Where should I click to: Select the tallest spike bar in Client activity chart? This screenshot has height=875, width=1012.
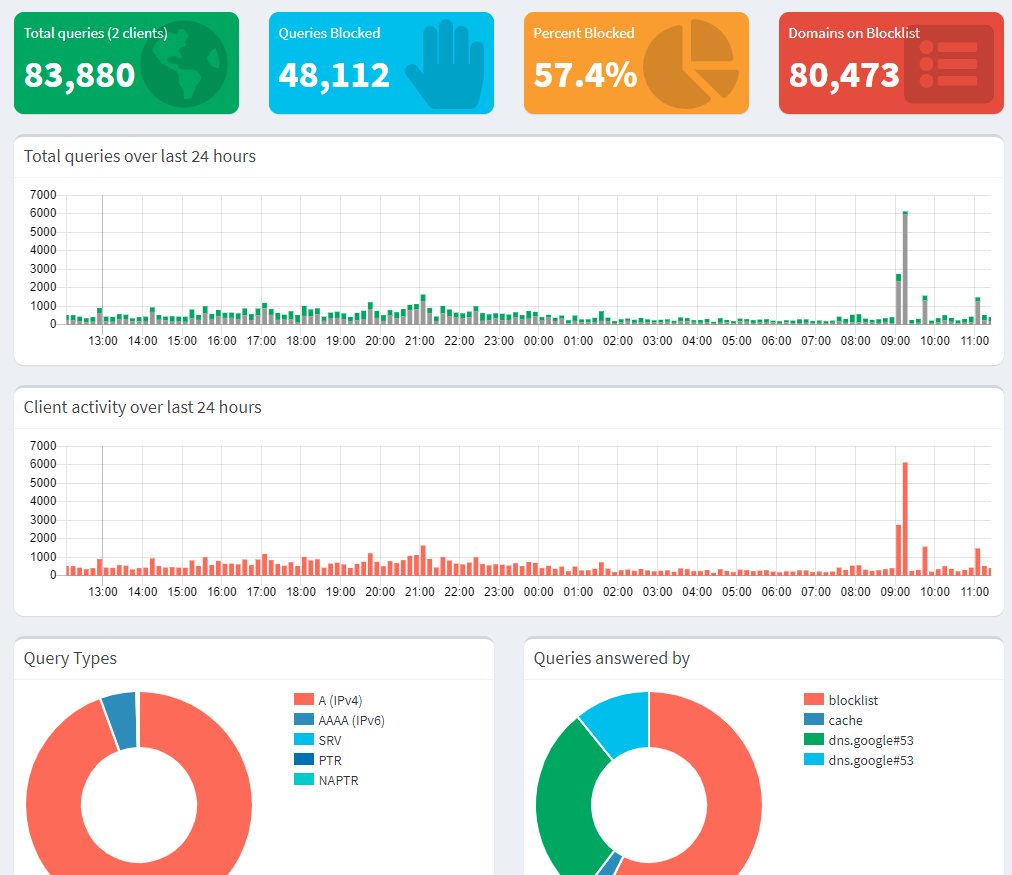(905, 519)
